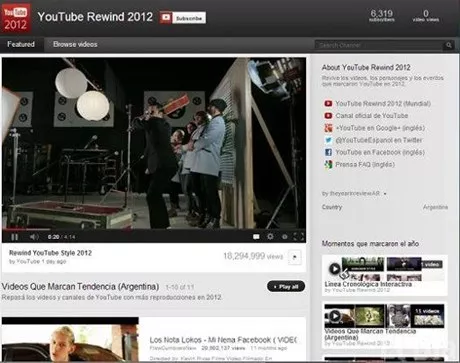Mute the video with the speaker icon
The image size is (460, 363).
[34, 237]
